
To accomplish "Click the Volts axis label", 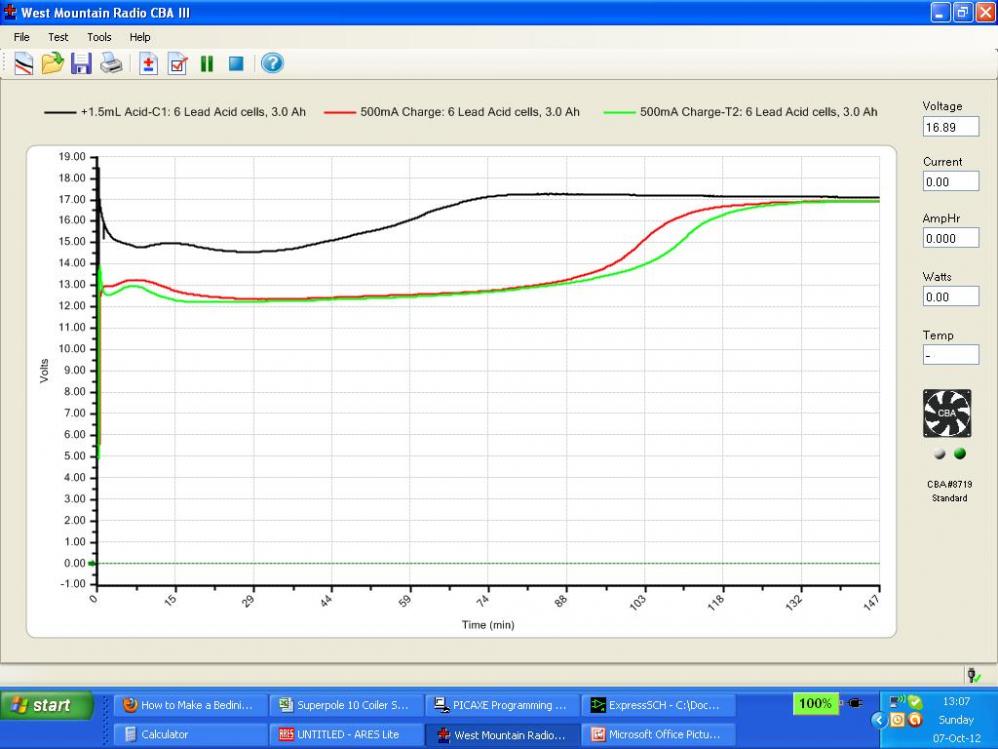I will (x=44, y=371).
